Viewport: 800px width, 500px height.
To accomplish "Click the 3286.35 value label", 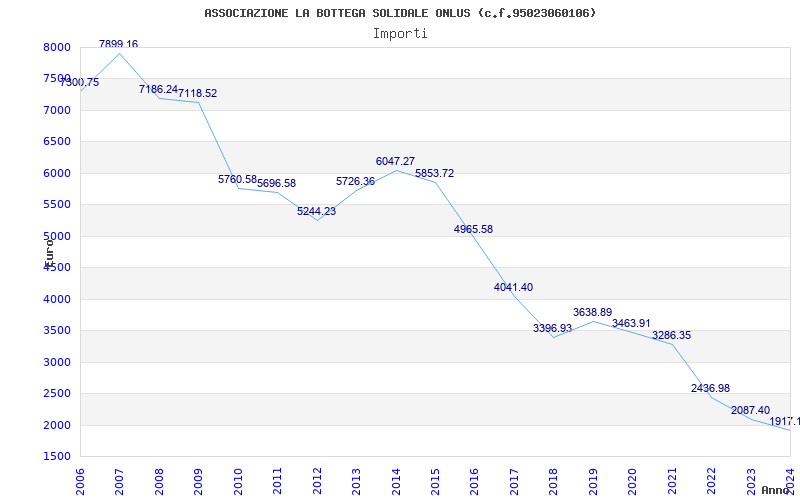I will click(x=671, y=336).
